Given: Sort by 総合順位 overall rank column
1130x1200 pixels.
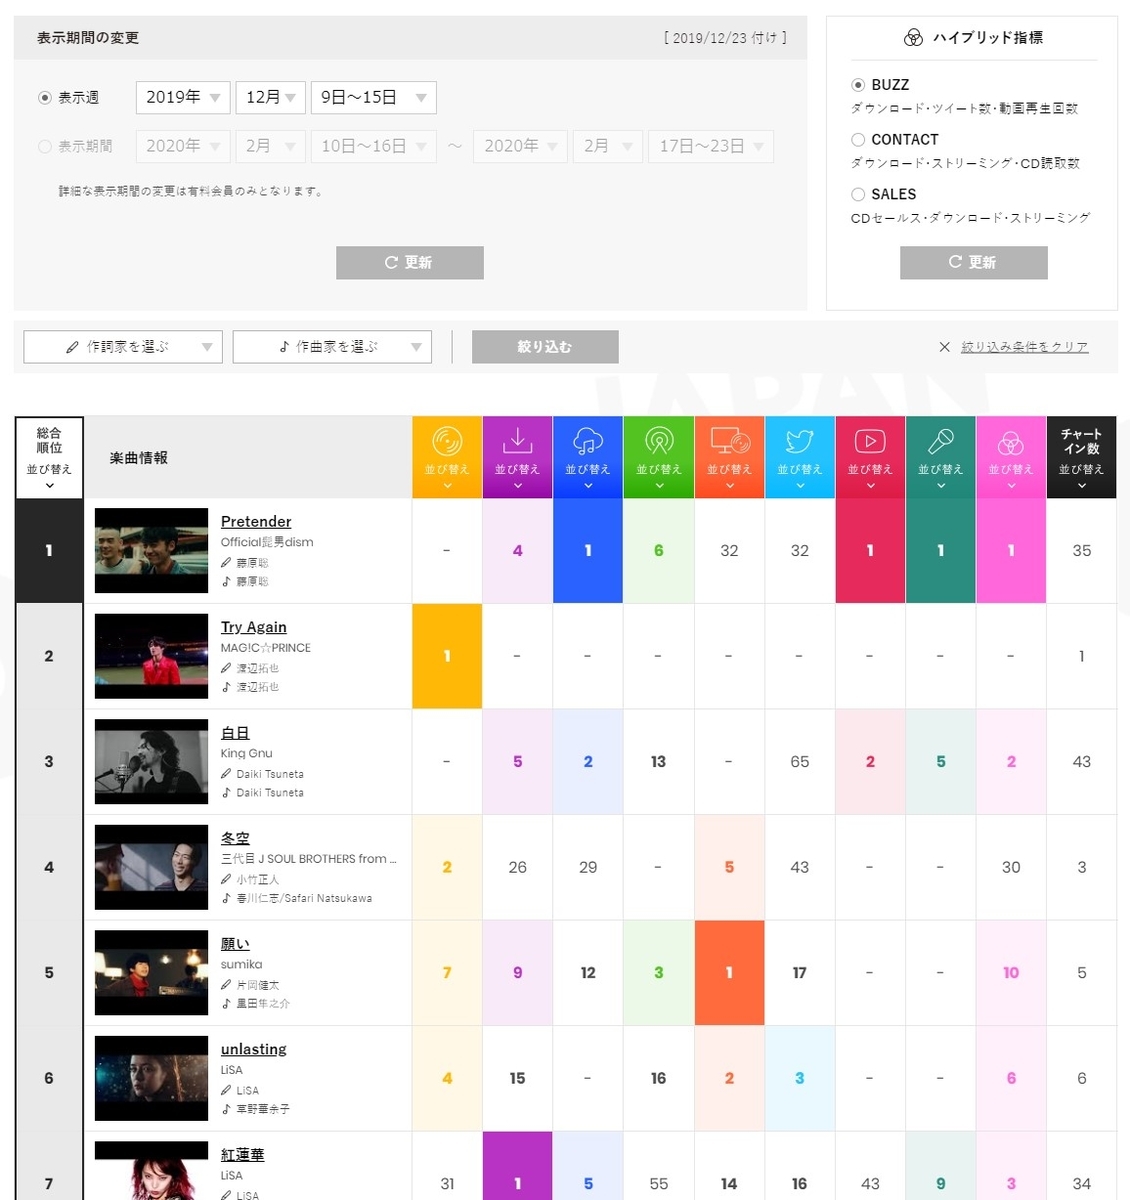Looking at the screenshot, I should [x=49, y=457].
